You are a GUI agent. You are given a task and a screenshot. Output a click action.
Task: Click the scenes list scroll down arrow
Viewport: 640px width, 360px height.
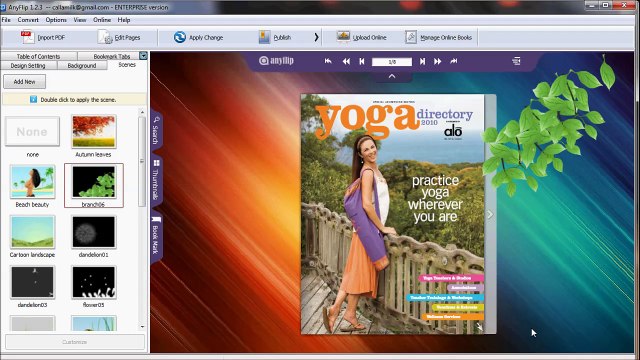pyautogui.click(x=142, y=327)
